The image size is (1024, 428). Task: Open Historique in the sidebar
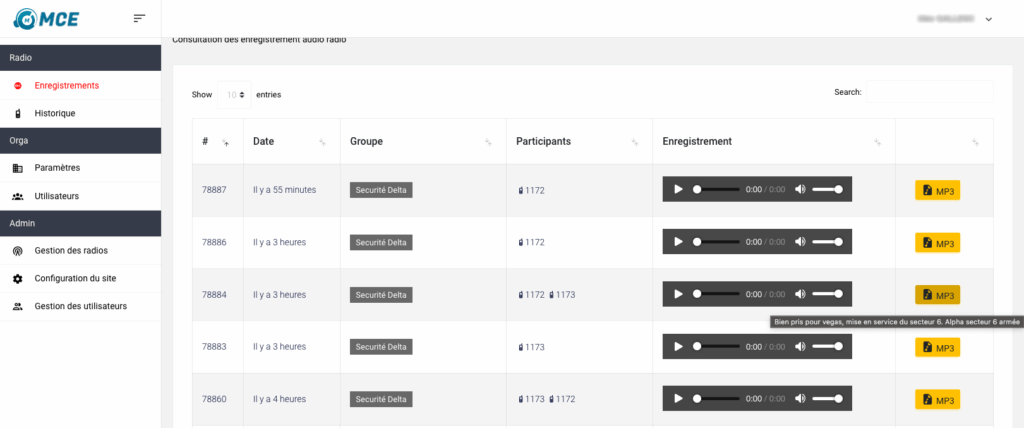[54, 113]
